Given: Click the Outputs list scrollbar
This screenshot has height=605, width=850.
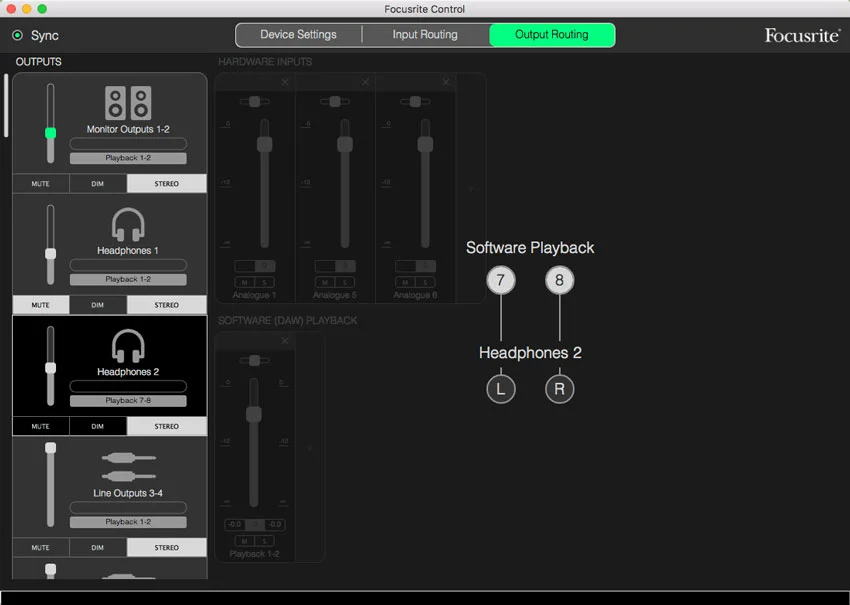Looking at the screenshot, I should (x=6, y=105).
